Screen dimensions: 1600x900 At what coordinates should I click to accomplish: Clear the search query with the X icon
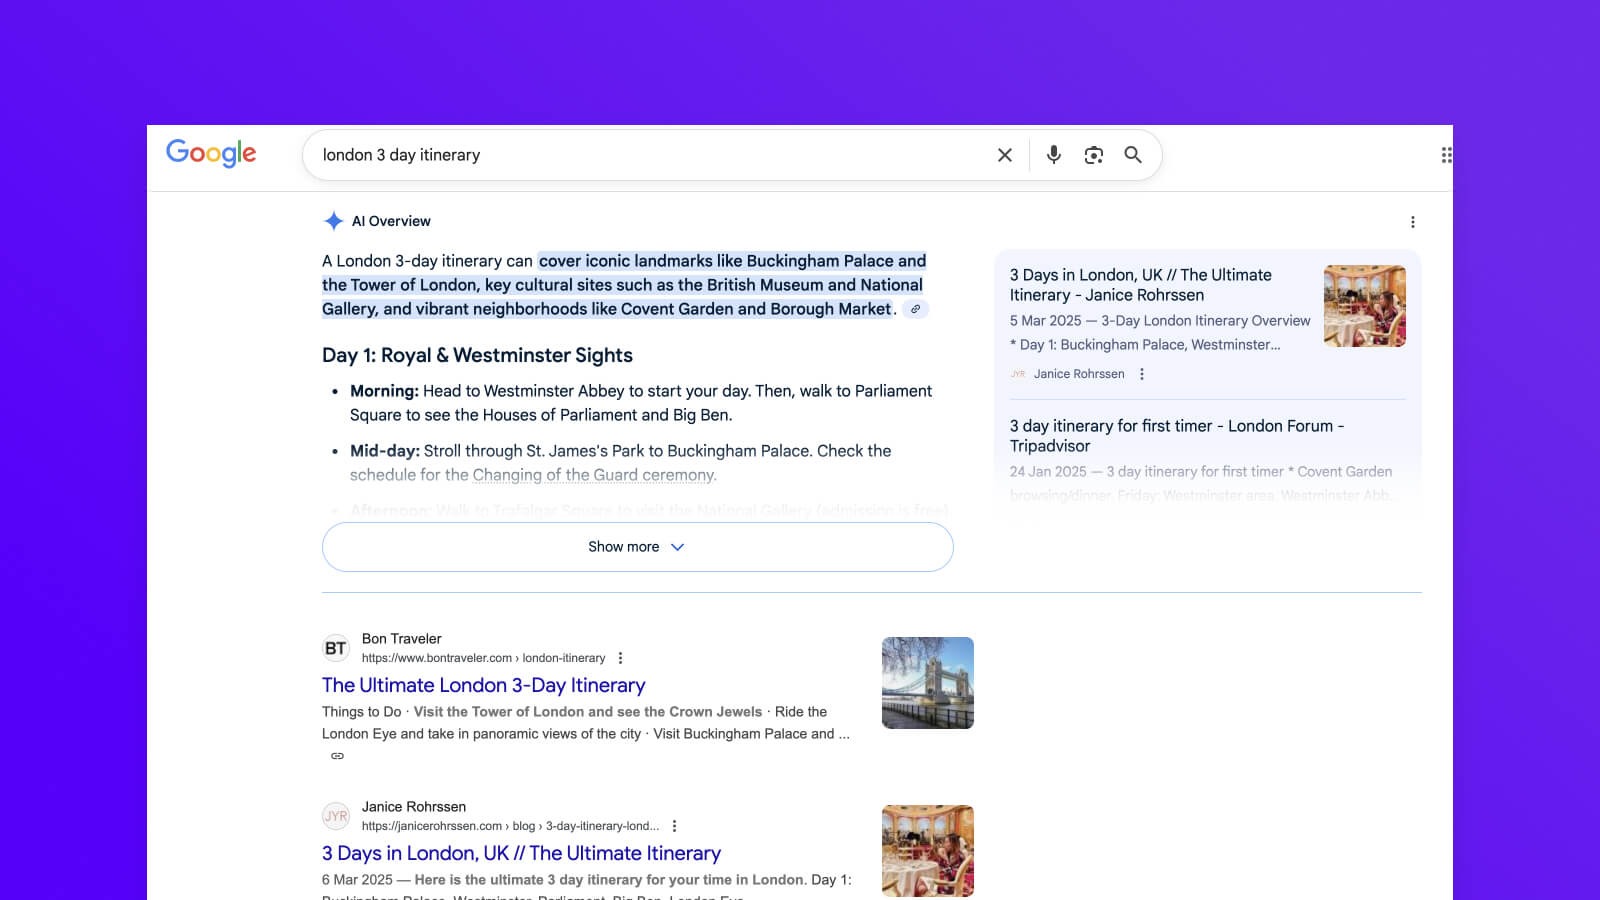coord(1004,155)
